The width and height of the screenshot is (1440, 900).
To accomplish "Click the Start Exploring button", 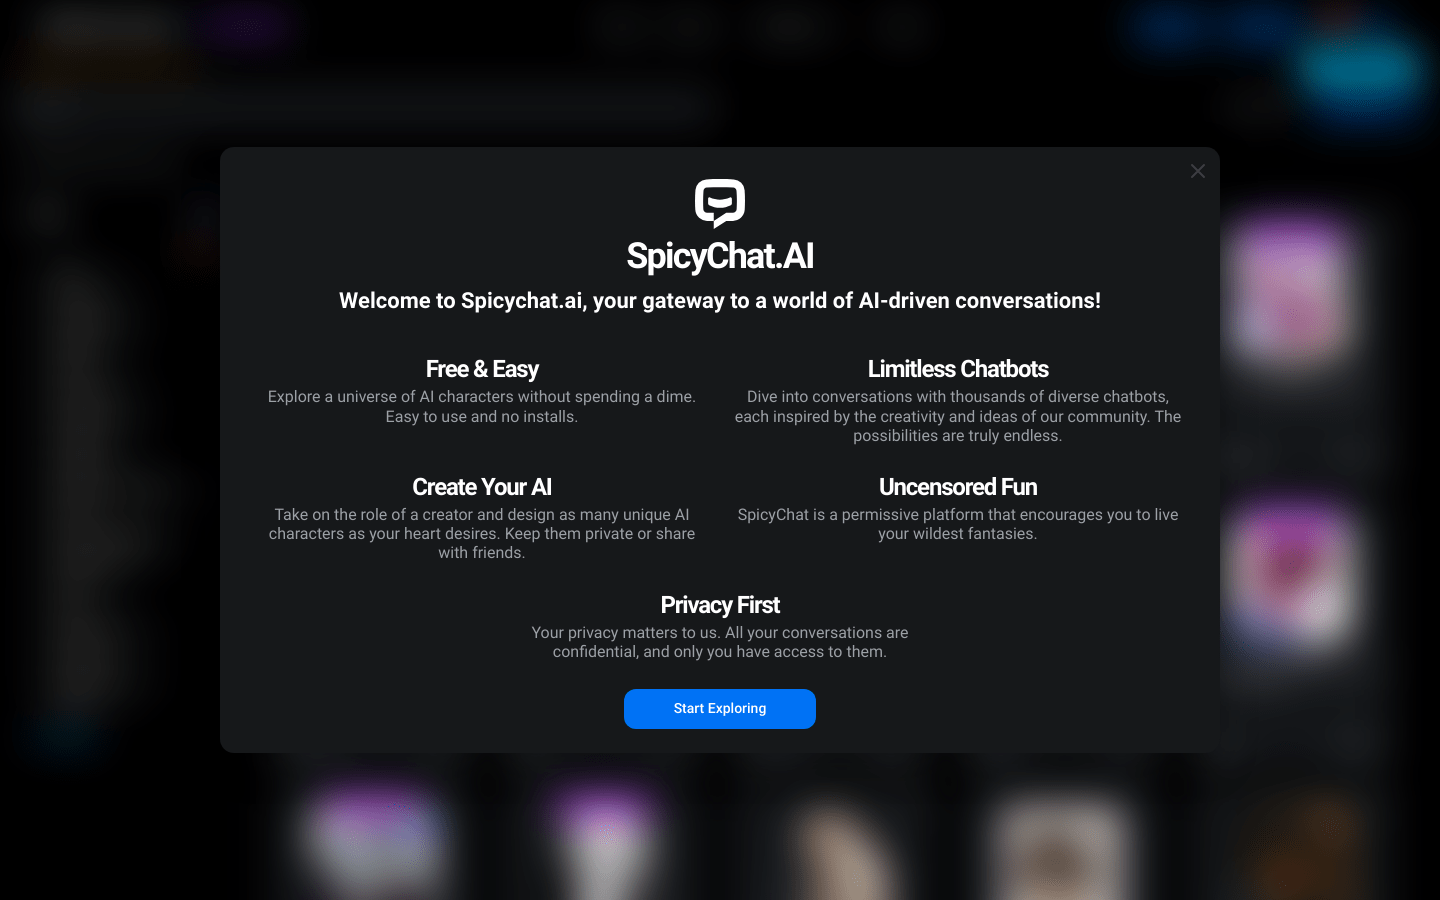I will point(720,708).
